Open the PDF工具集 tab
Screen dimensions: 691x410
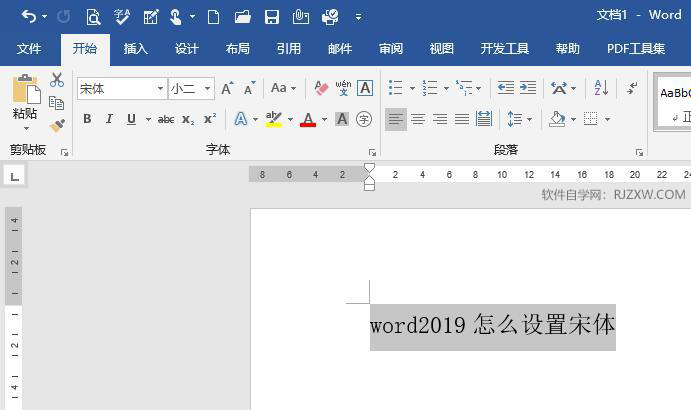pyautogui.click(x=635, y=48)
